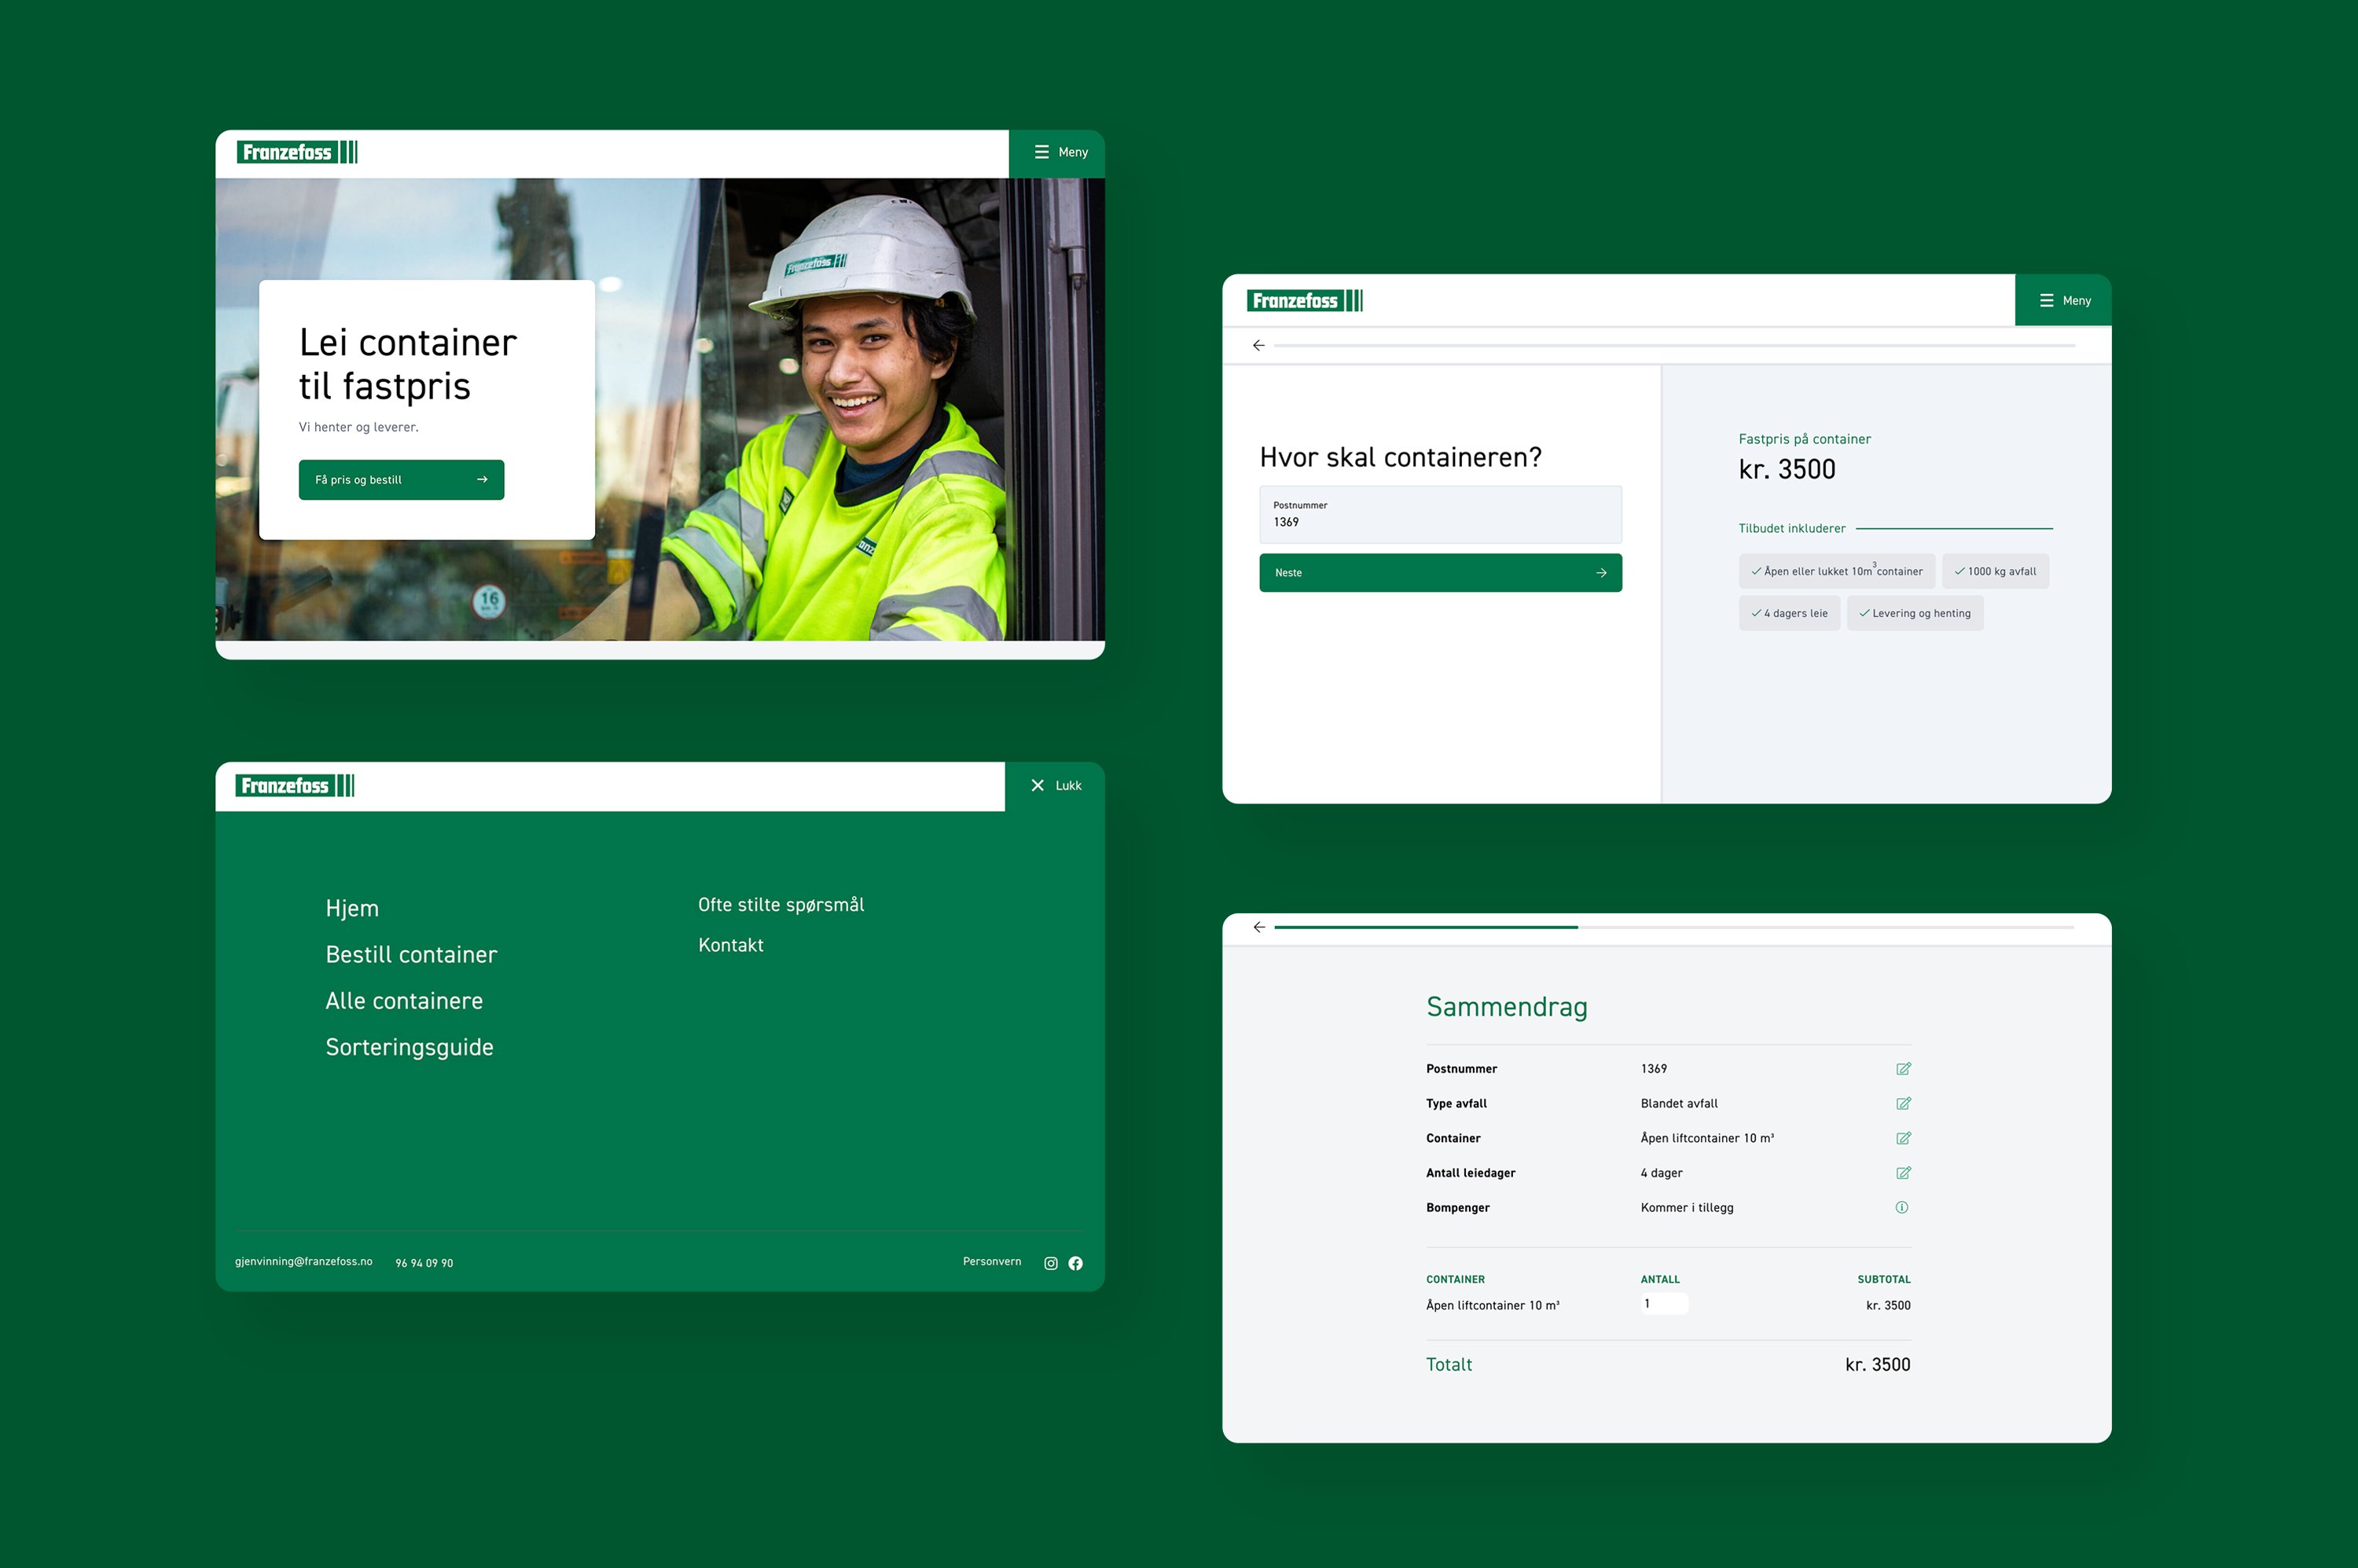
Task: Click the Franzefoss logo on the homepage mockup
Action: (297, 152)
